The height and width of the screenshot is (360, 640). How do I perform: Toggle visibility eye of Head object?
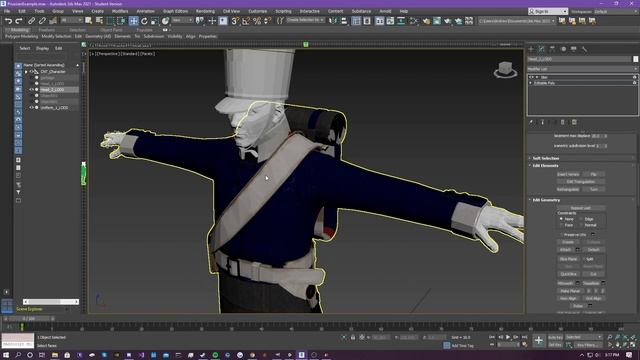click(31, 89)
